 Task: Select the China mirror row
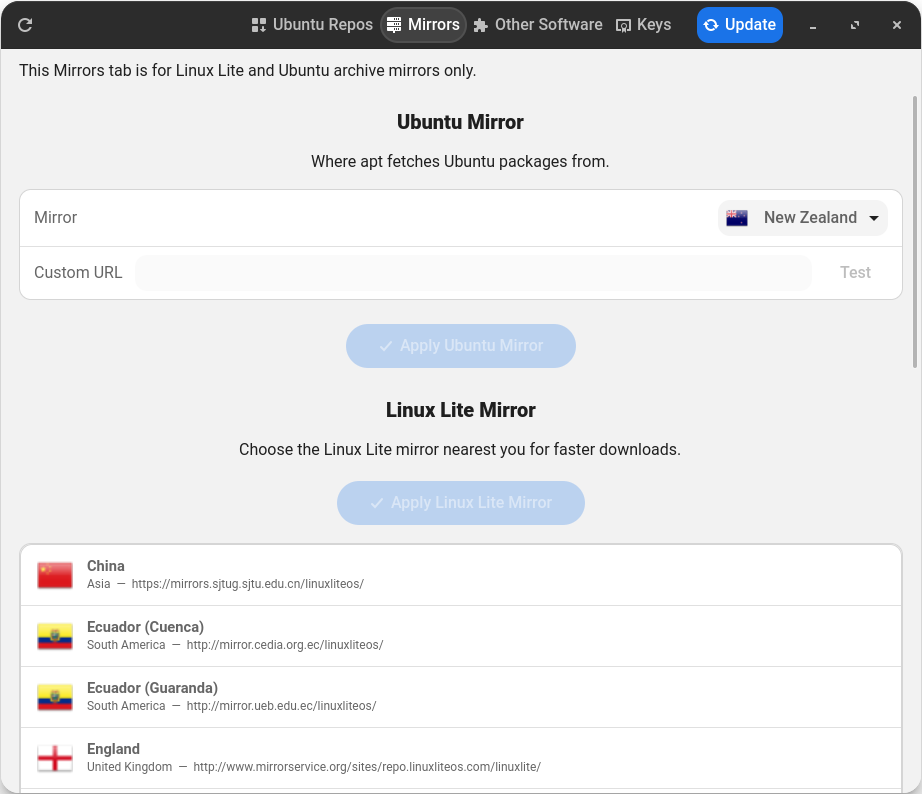[x=461, y=575]
